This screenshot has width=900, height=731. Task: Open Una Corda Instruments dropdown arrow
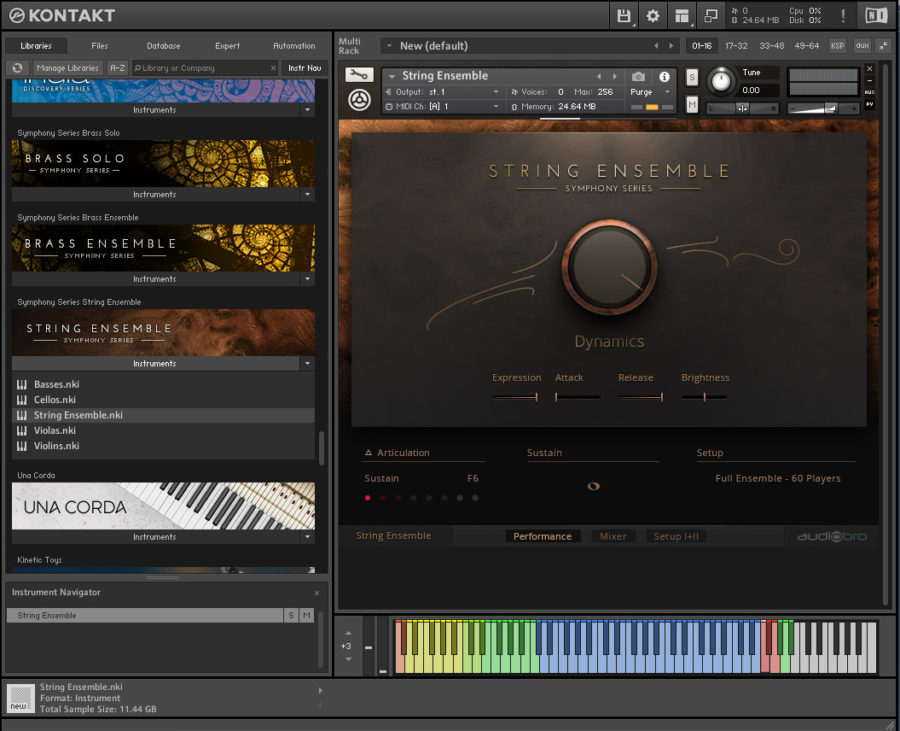(308, 537)
